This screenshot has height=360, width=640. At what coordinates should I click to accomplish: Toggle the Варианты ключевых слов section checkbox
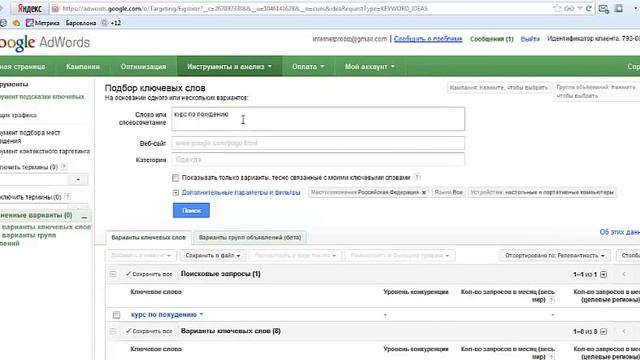pos(113,331)
